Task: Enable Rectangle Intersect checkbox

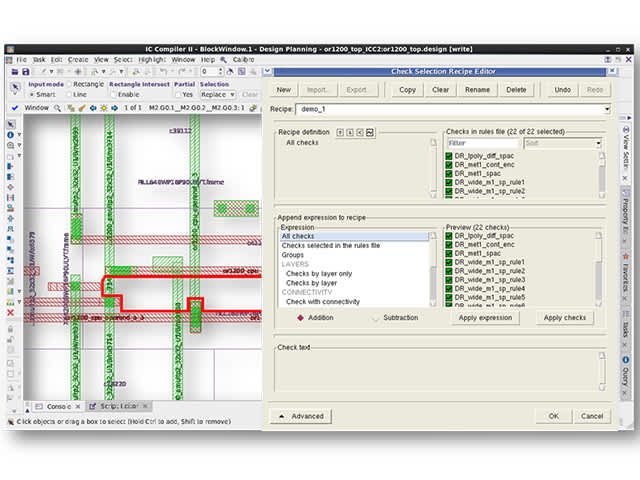Action: pyautogui.click(x=113, y=95)
